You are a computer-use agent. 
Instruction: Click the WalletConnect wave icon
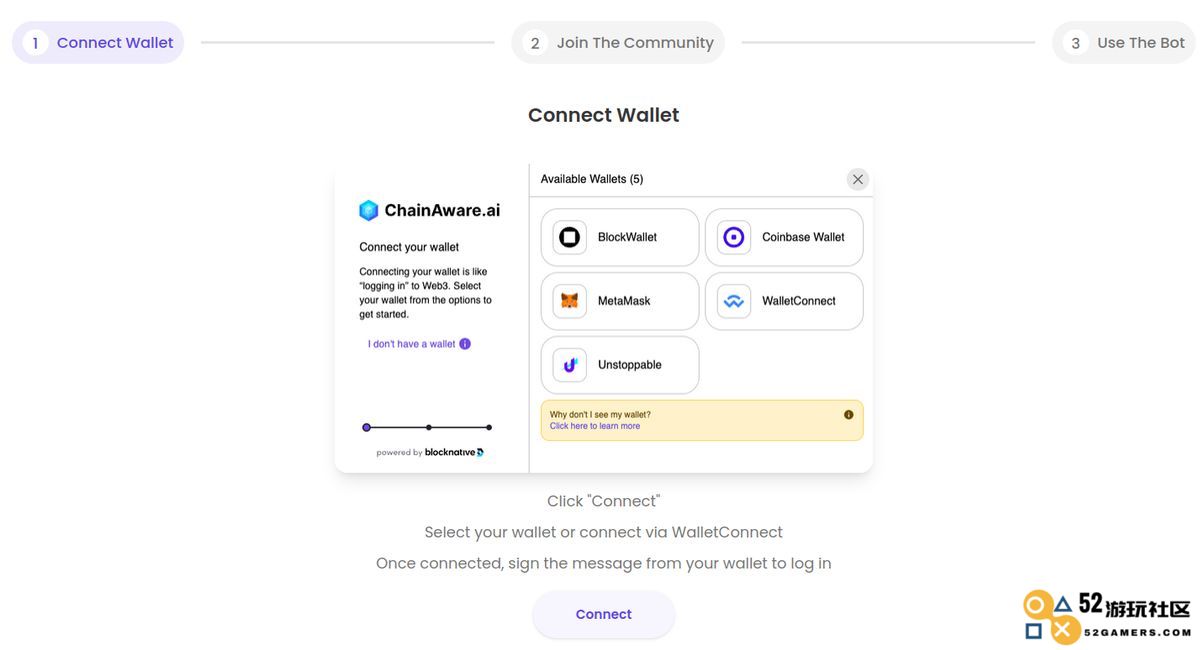[x=734, y=301]
